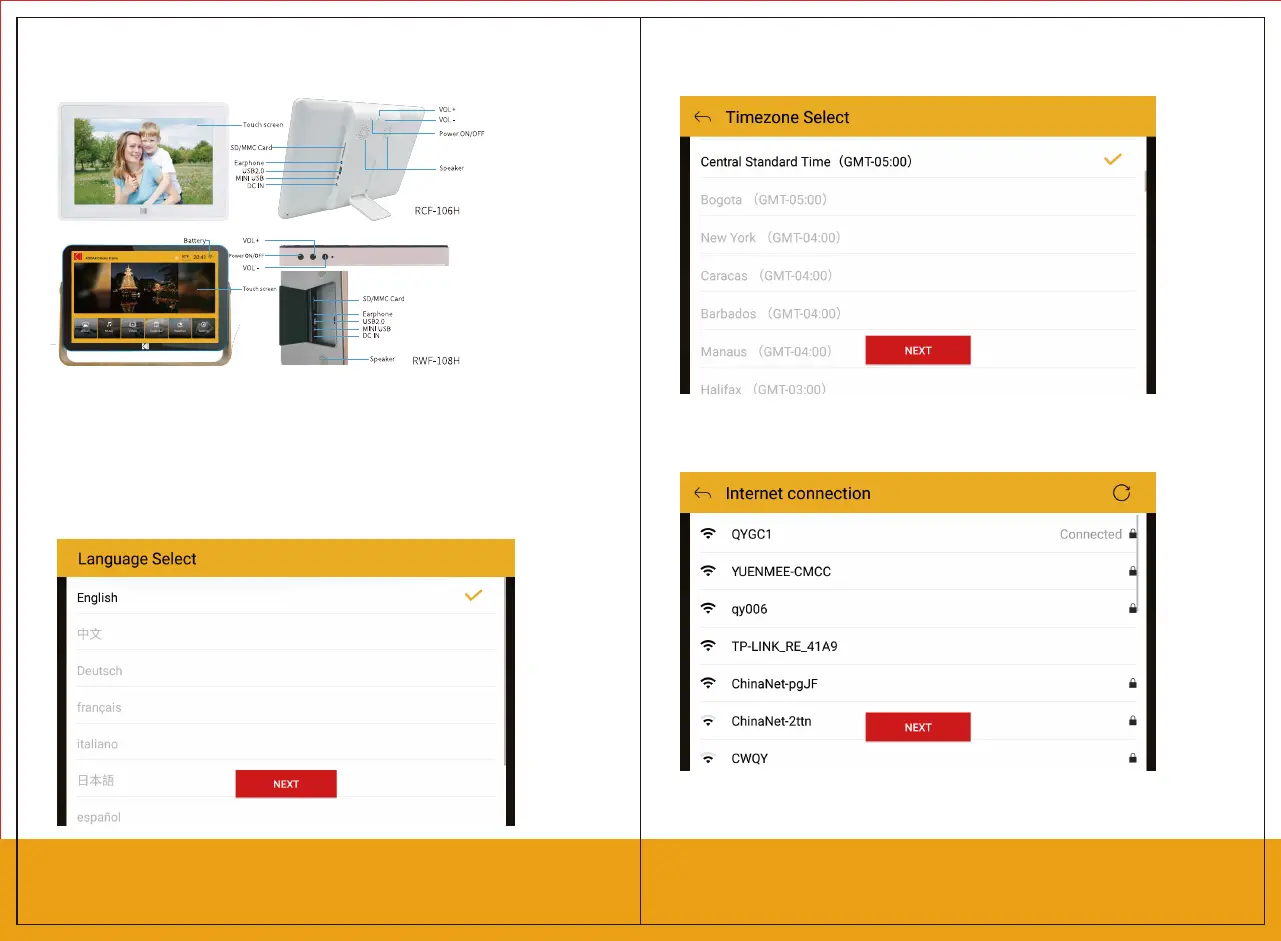
Task: Open Settings gear on device home screen
Action: tap(203, 326)
